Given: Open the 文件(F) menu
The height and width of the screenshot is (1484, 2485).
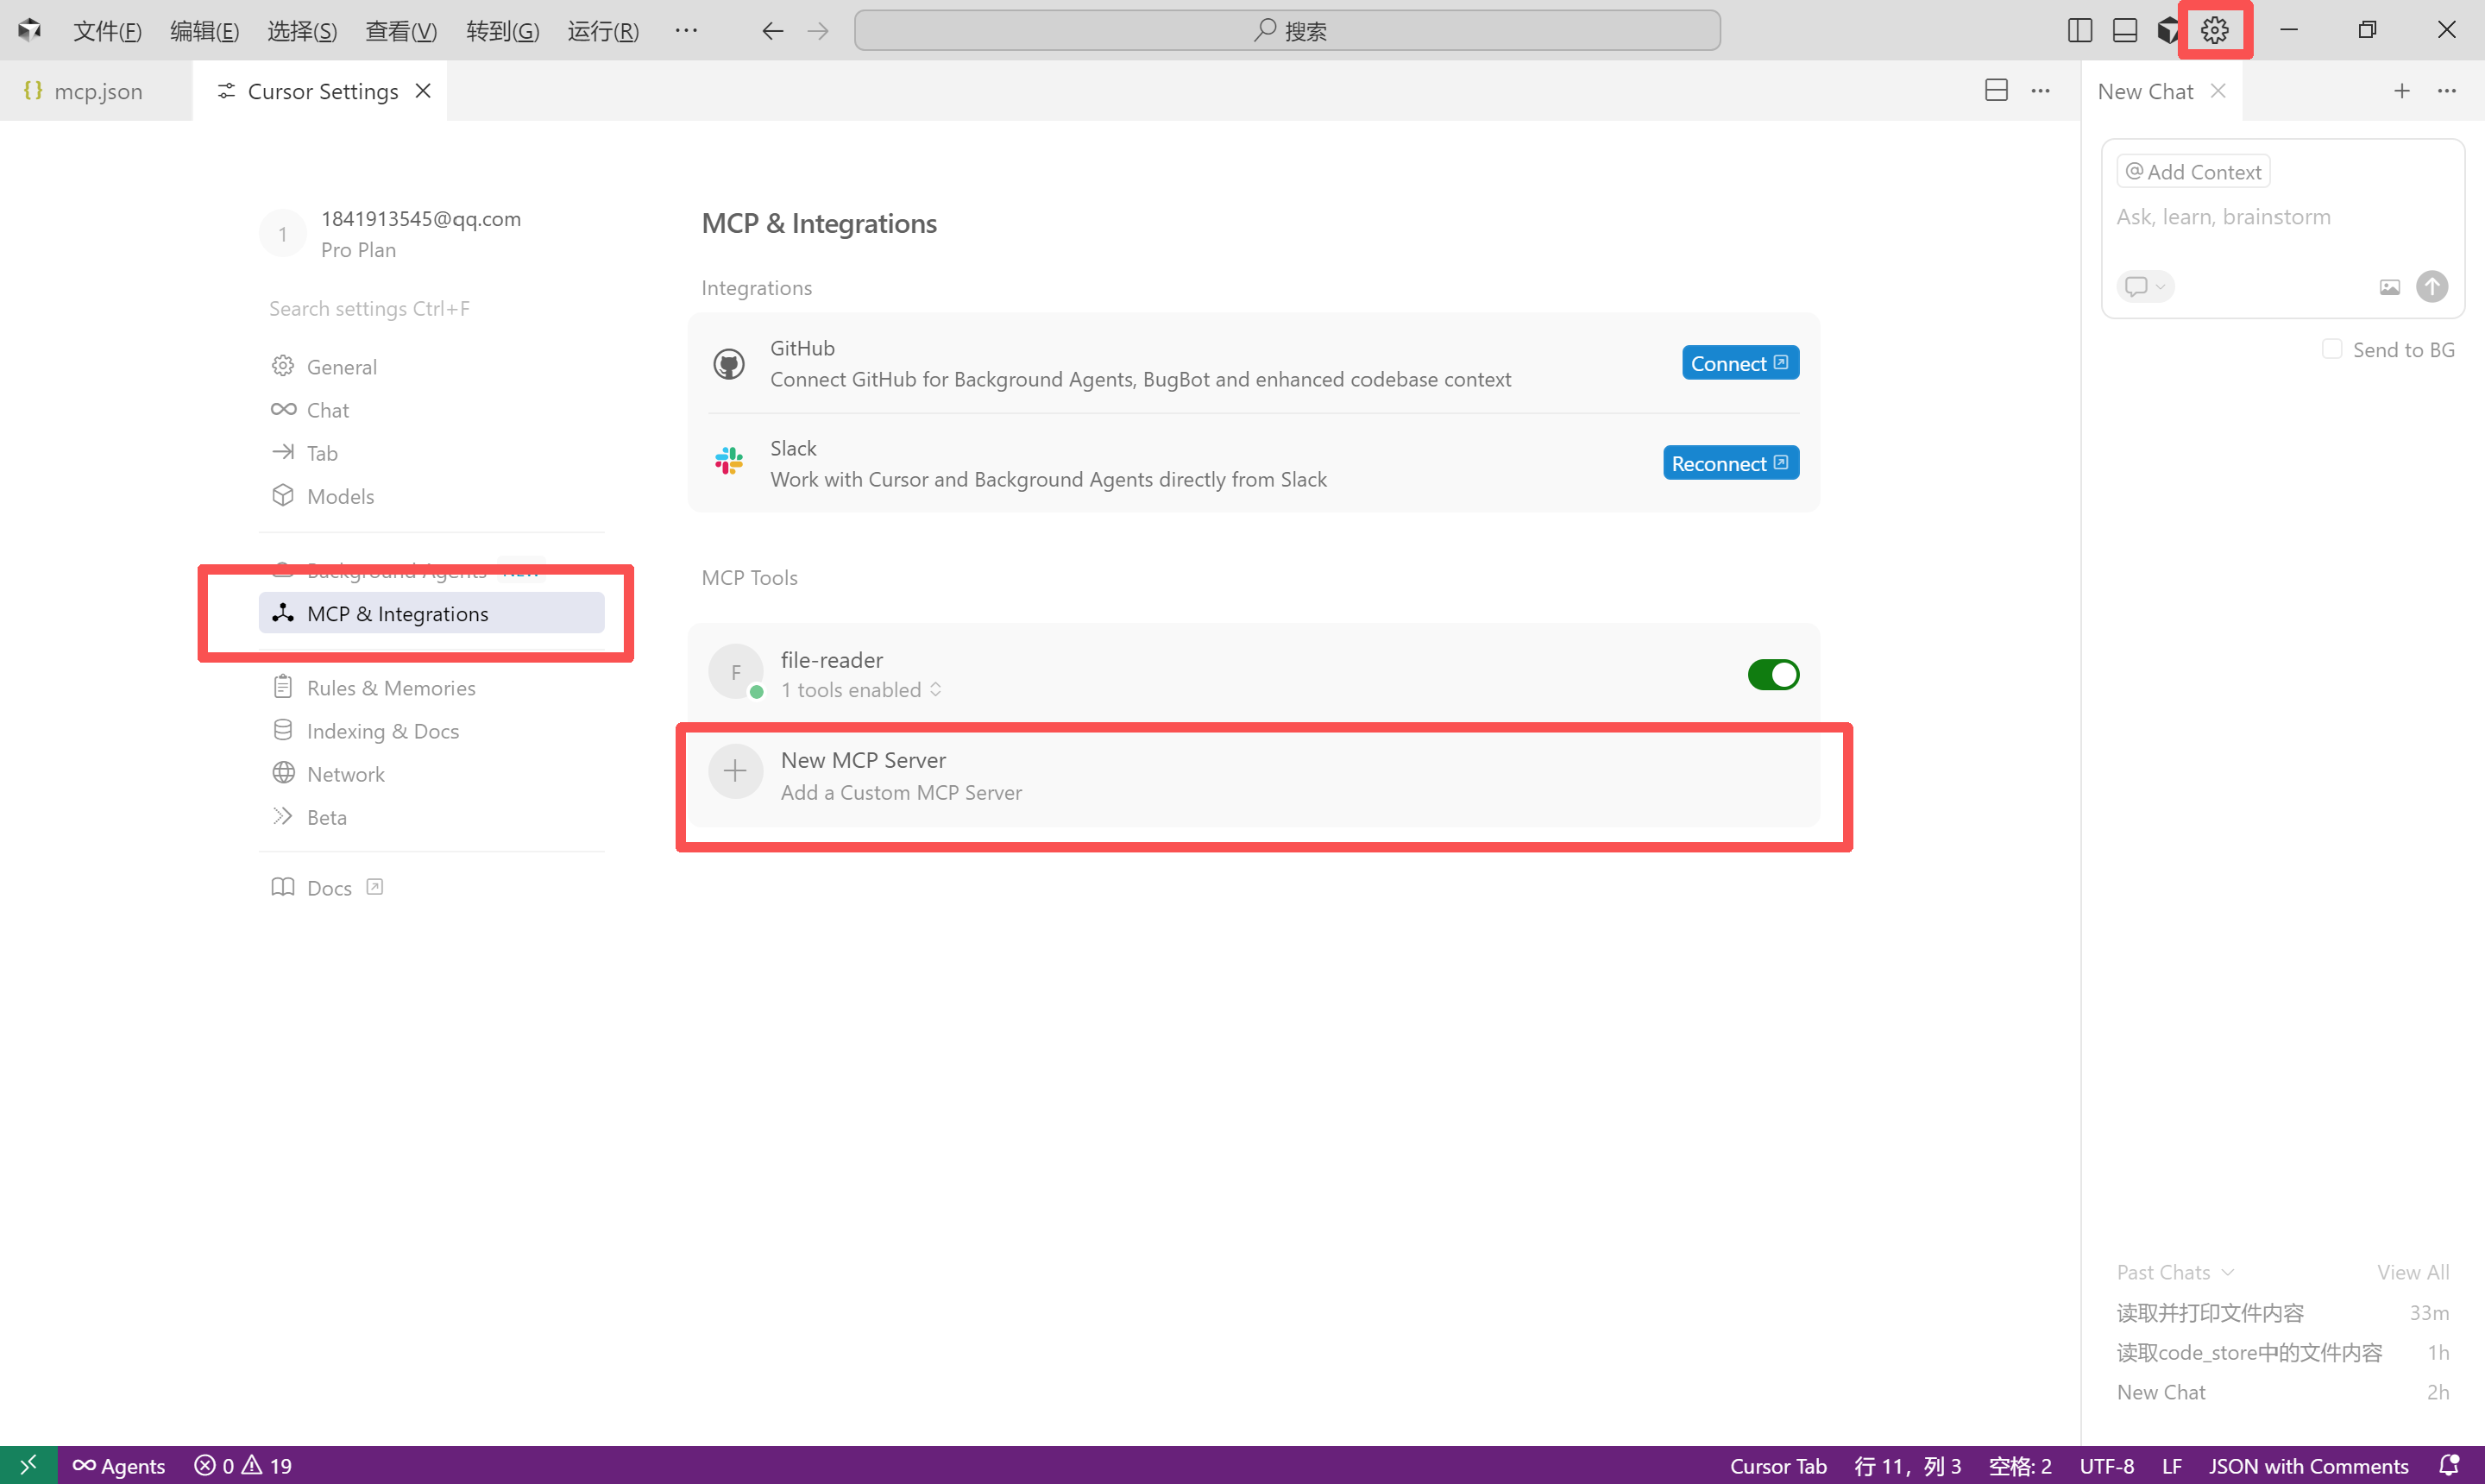Looking at the screenshot, I should 107,31.
